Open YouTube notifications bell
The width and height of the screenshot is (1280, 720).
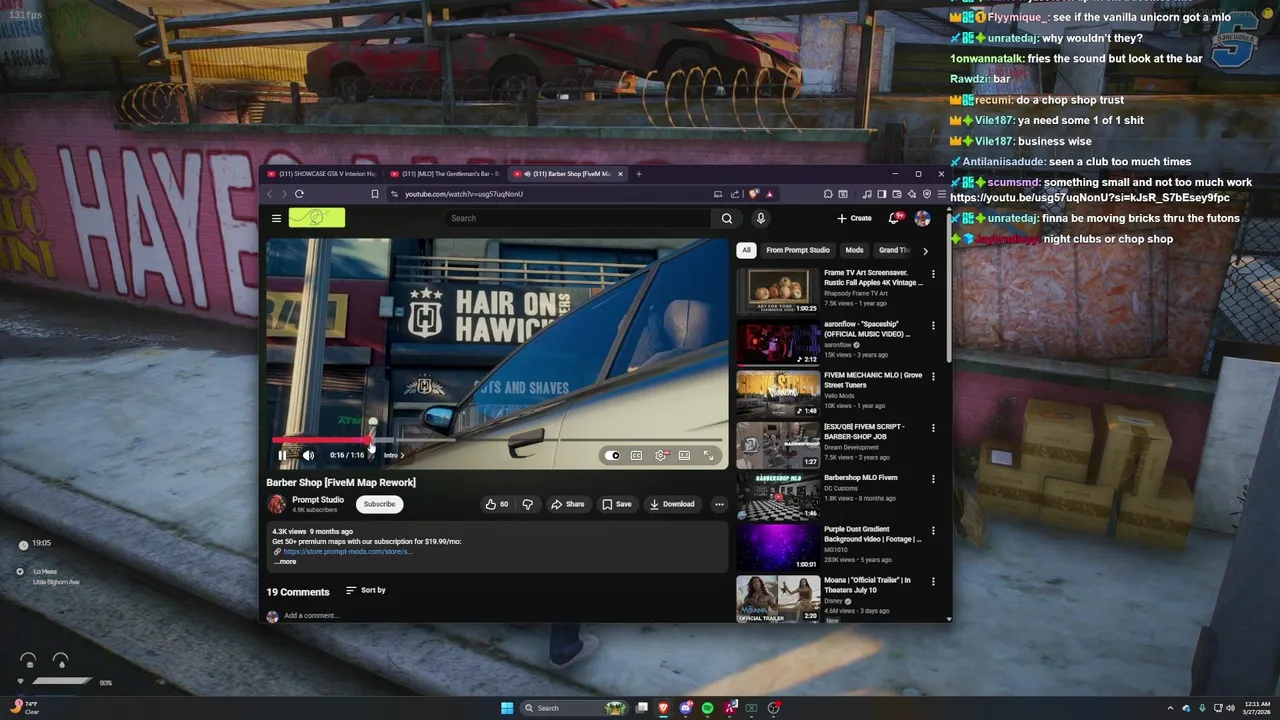(x=895, y=218)
